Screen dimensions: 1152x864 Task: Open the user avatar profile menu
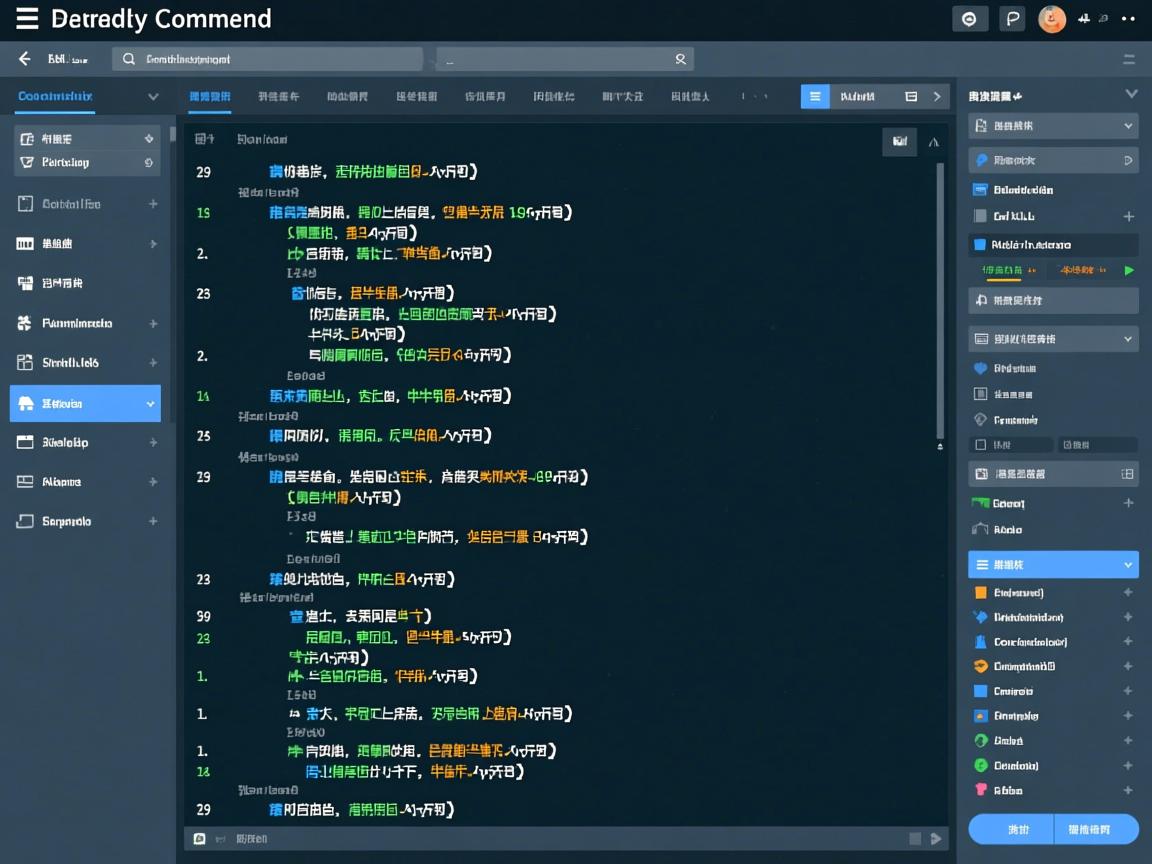coord(1052,19)
